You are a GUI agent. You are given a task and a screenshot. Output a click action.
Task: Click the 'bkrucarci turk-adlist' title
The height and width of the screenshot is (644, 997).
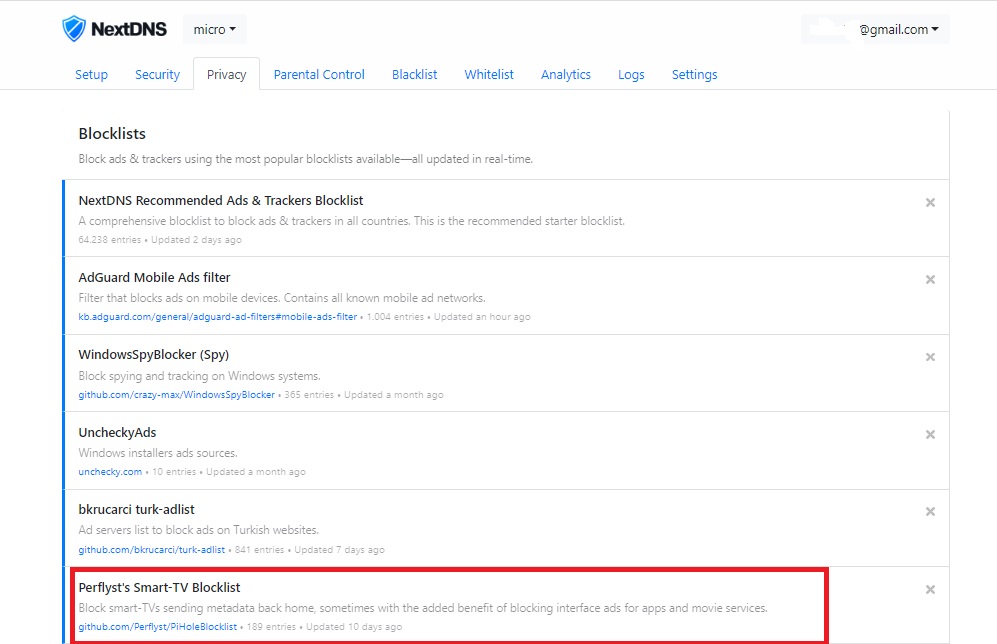137,509
